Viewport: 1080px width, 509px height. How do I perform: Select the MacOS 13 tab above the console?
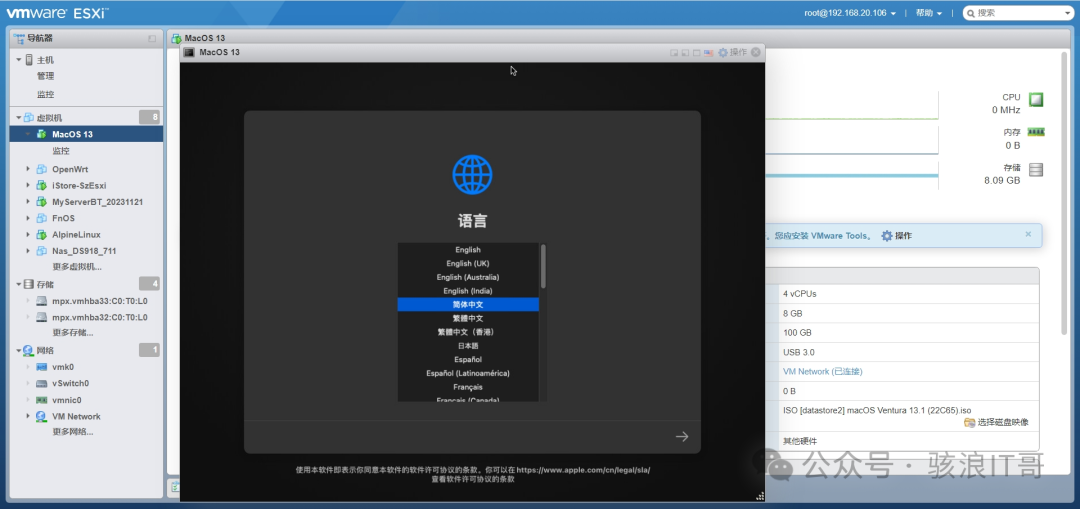(x=198, y=38)
